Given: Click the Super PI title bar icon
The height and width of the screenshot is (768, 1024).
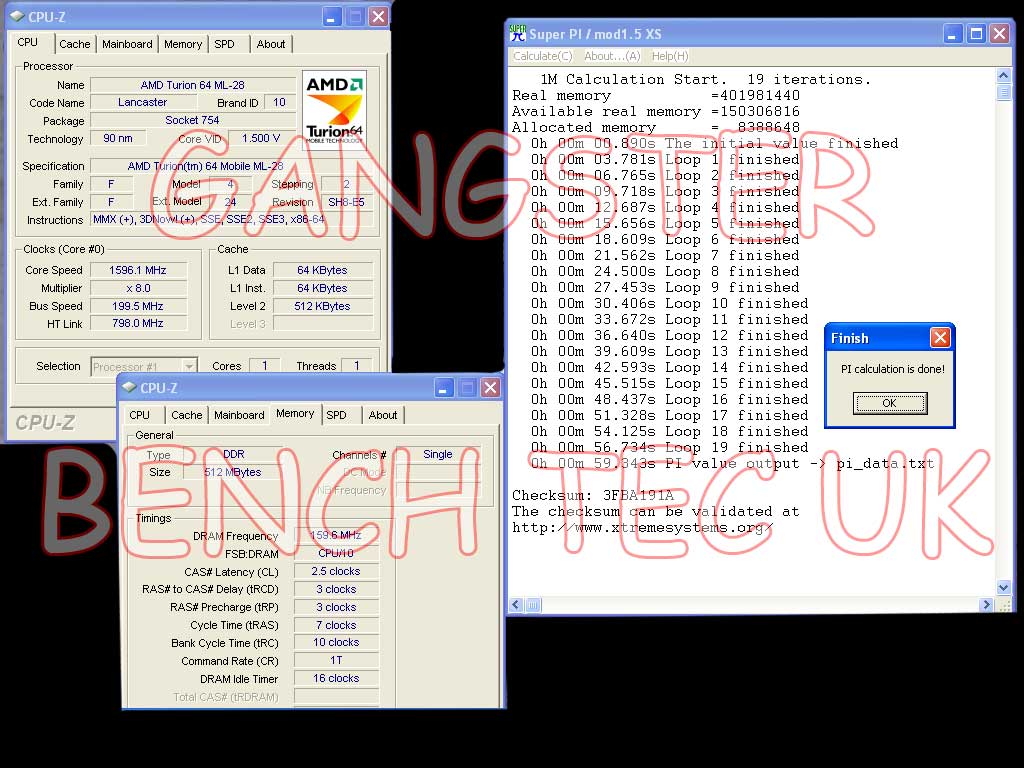Looking at the screenshot, I should click(517, 34).
